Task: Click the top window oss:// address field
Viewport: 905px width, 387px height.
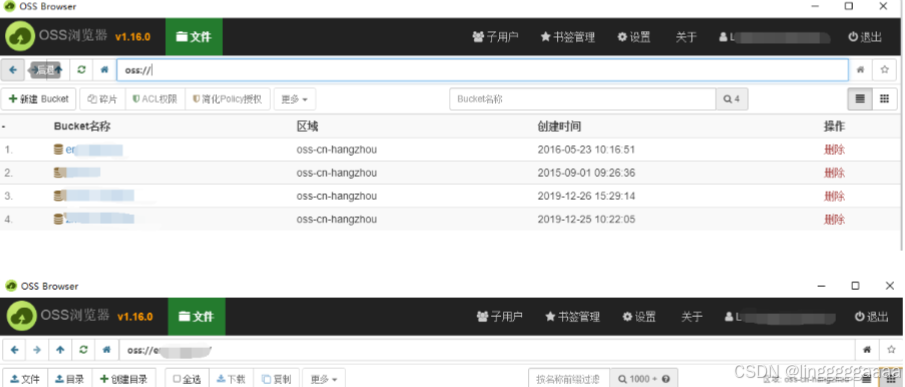Action: coord(483,70)
